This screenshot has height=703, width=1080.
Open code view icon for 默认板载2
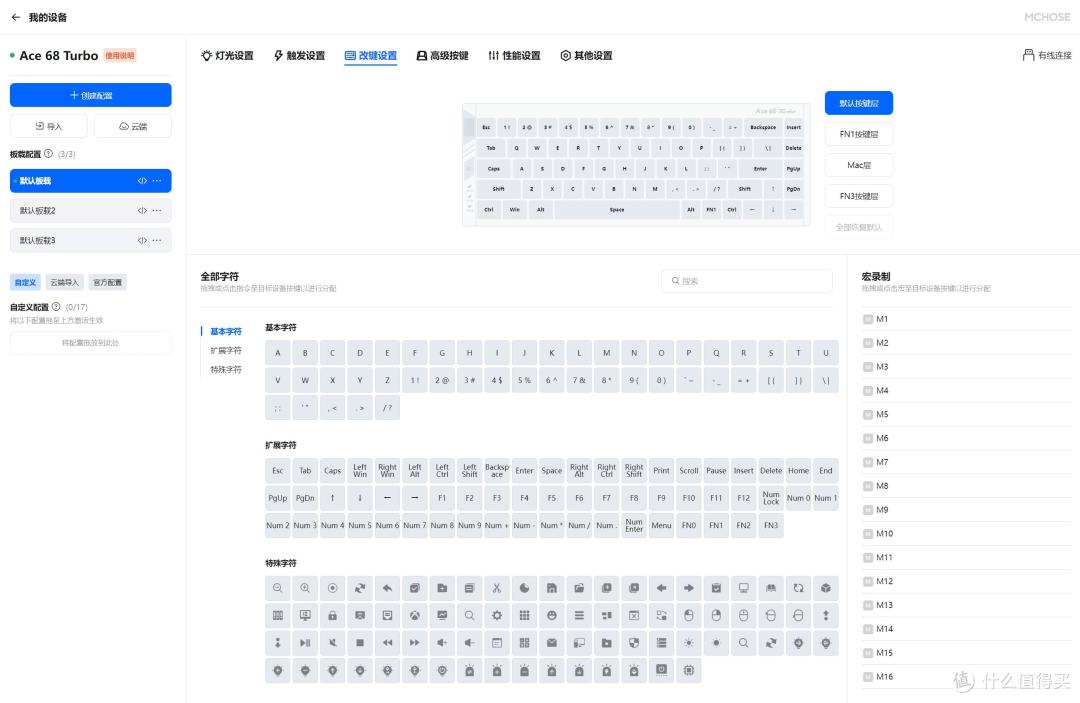pos(142,211)
